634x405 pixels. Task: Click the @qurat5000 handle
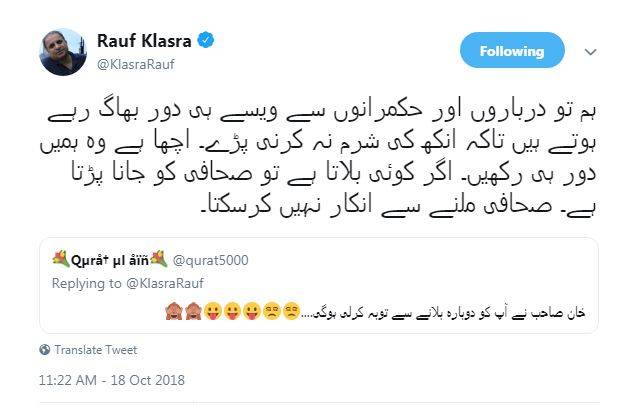pos(210,260)
